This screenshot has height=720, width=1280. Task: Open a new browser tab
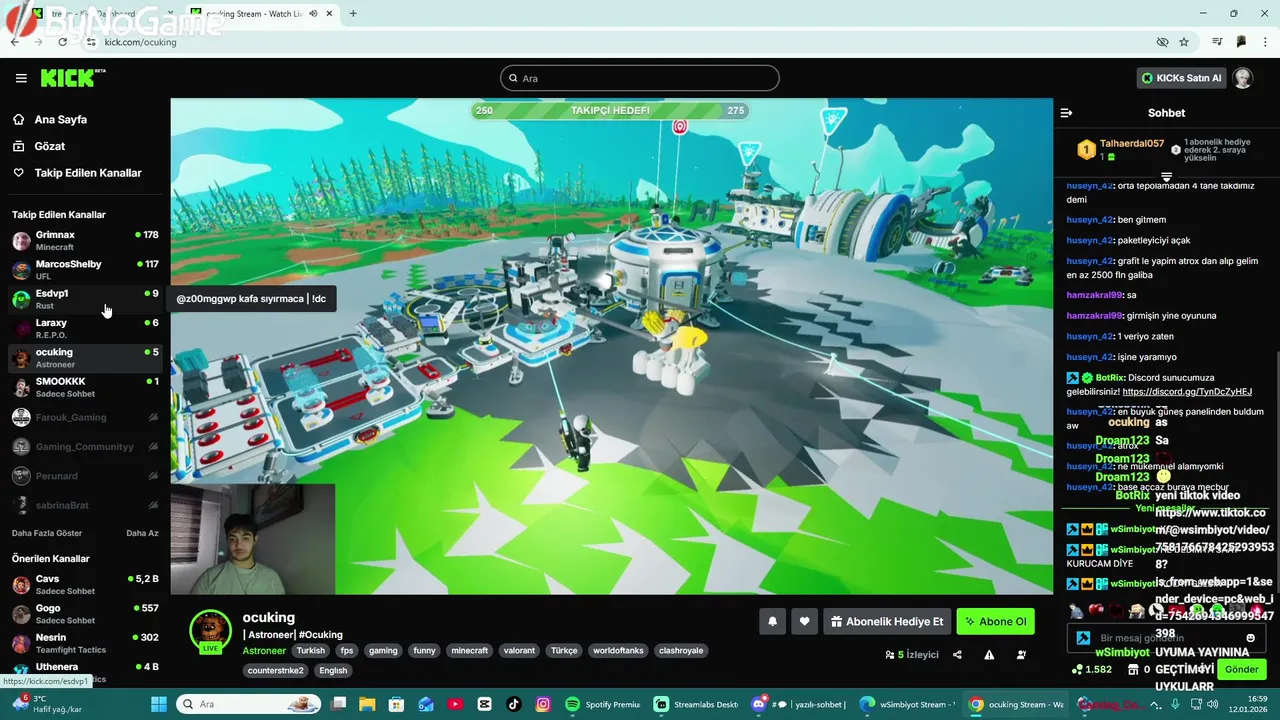click(353, 14)
